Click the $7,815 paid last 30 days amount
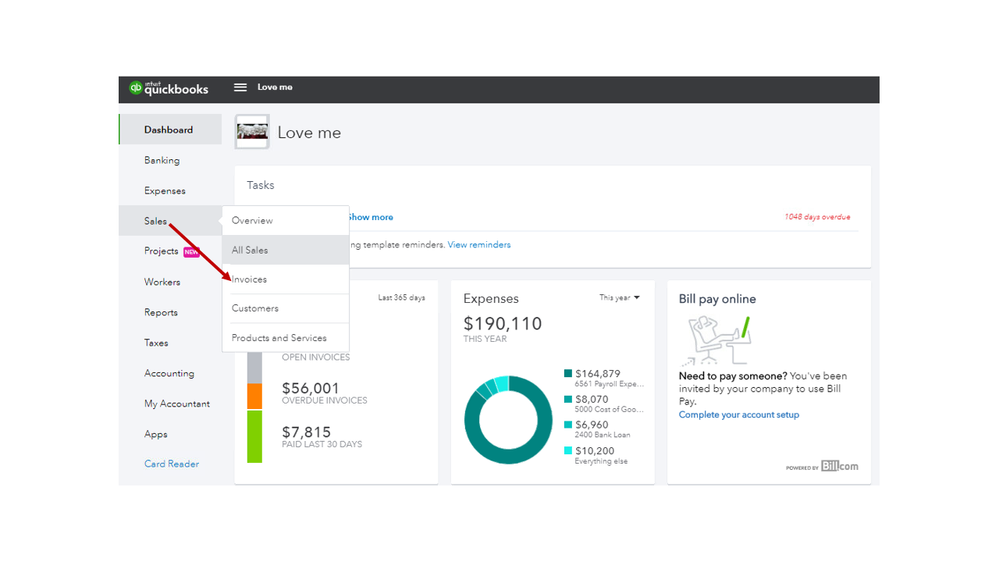The height and width of the screenshot is (562, 999). 306,432
